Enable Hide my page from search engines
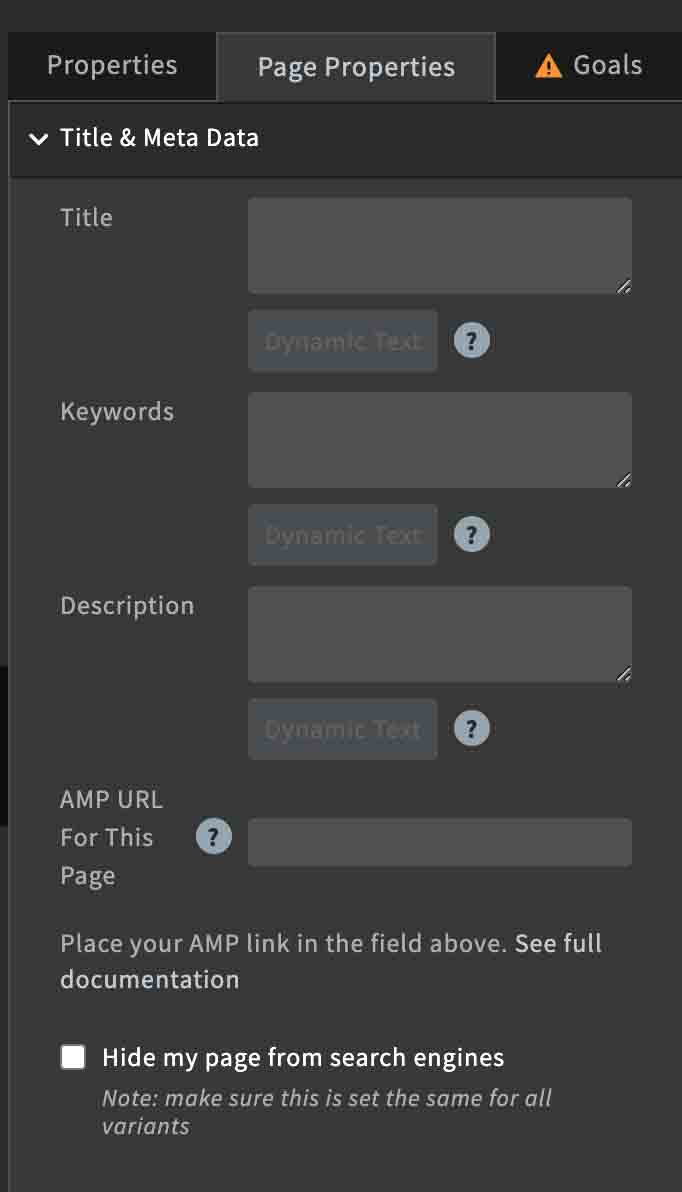Screen dimensions: 682x1192 point(73,1057)
